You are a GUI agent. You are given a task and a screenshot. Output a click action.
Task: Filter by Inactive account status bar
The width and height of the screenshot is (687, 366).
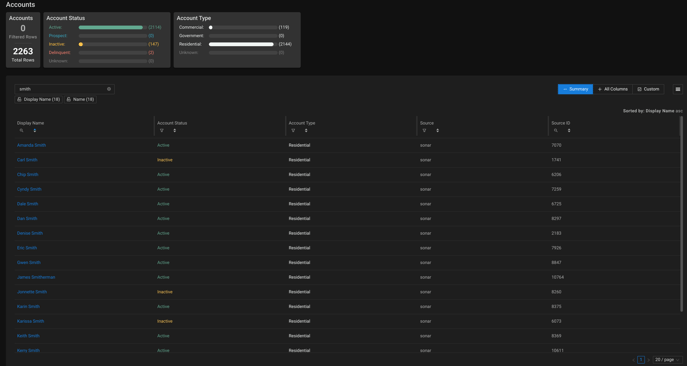click(113, 44)
